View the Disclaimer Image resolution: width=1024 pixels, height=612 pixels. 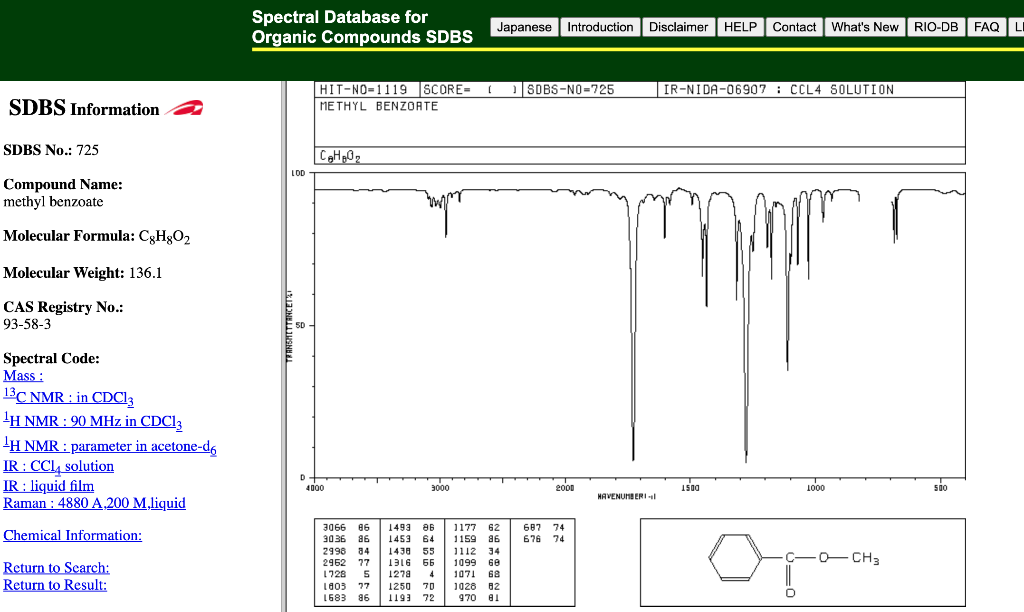(x=678, y=27)
